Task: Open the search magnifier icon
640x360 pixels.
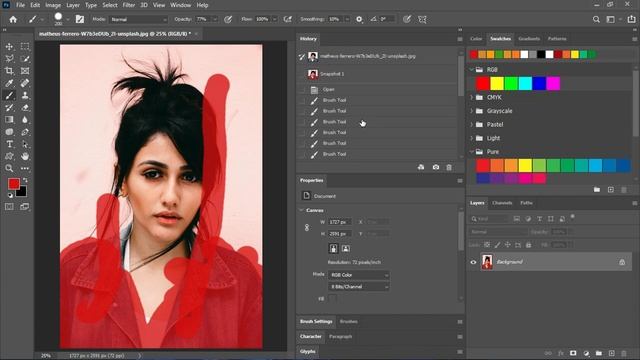Action: click(x=596, y=19)
